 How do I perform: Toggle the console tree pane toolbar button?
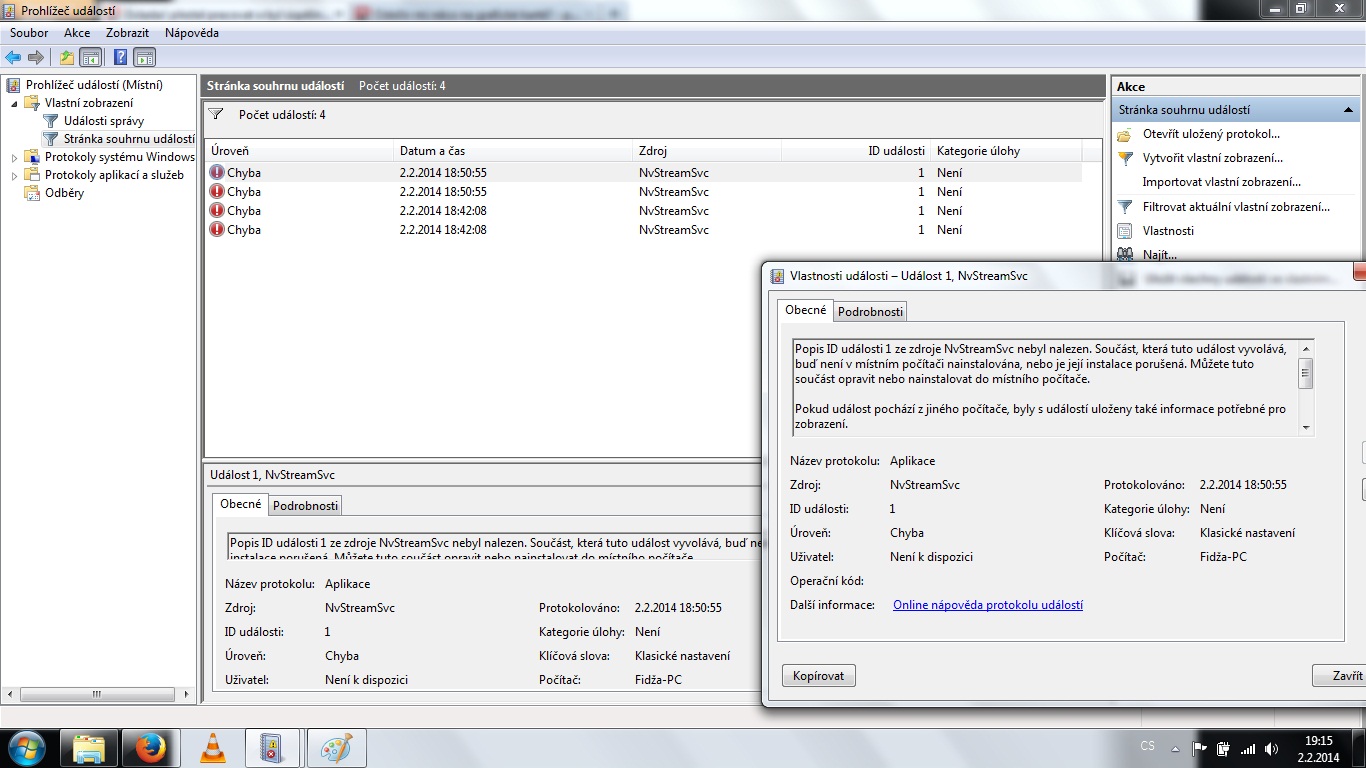(90, 57)
